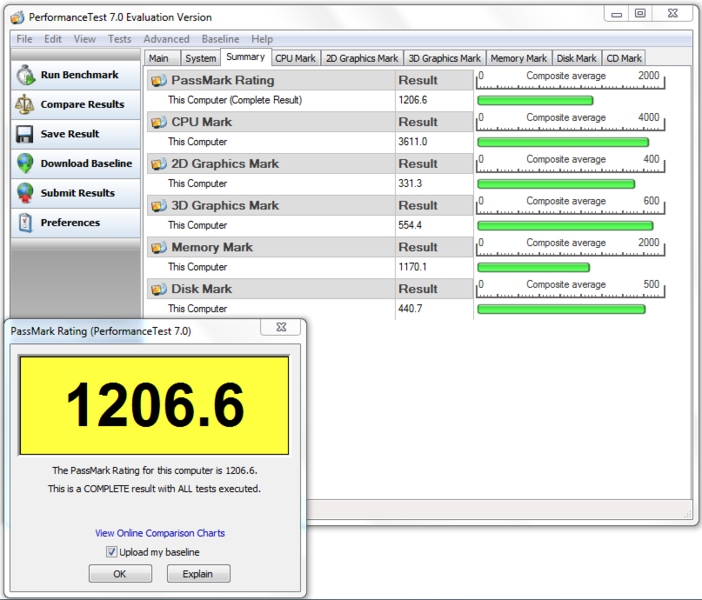Click the Download Baseline label
This screenshot has height=600, width=702.
pyautogui.click(x=86, y=163)
